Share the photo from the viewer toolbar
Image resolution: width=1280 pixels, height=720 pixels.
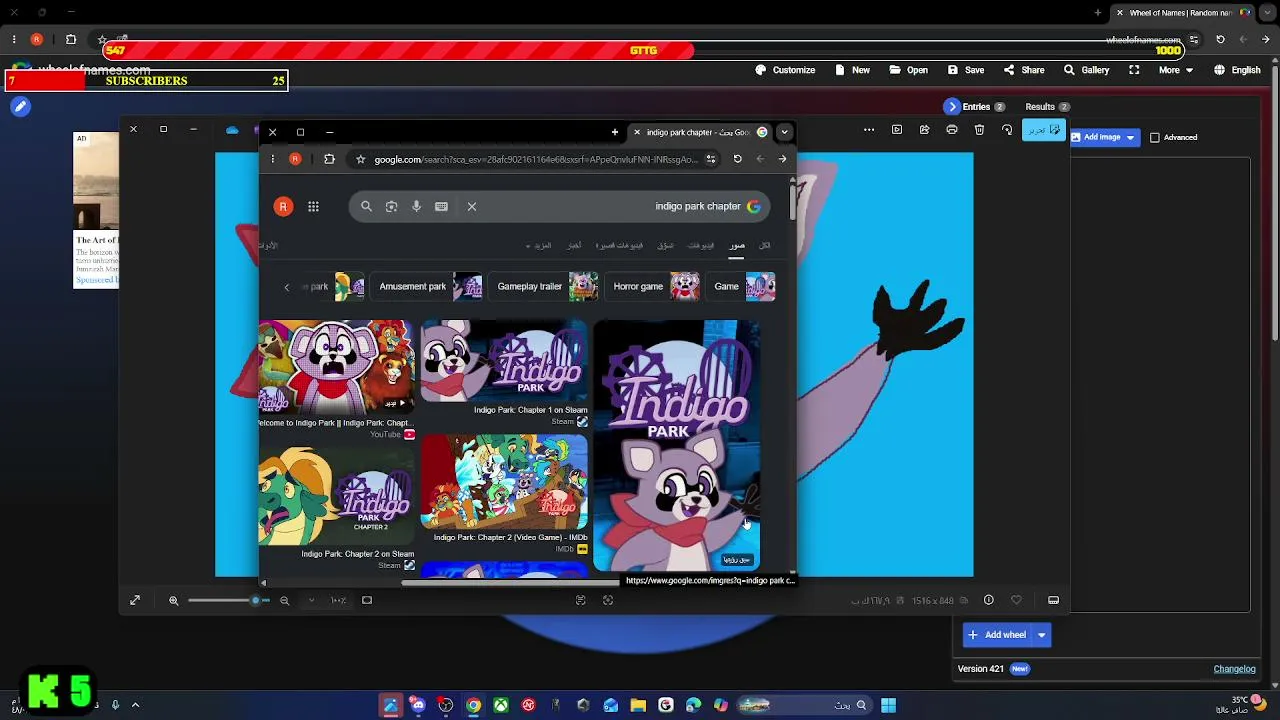point(924,130)
